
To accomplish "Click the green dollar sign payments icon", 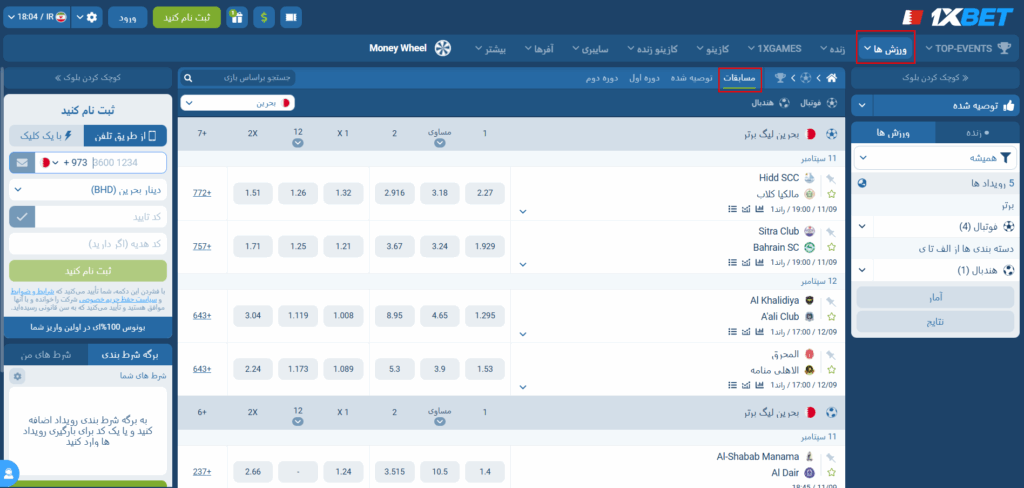I will 264,18.
